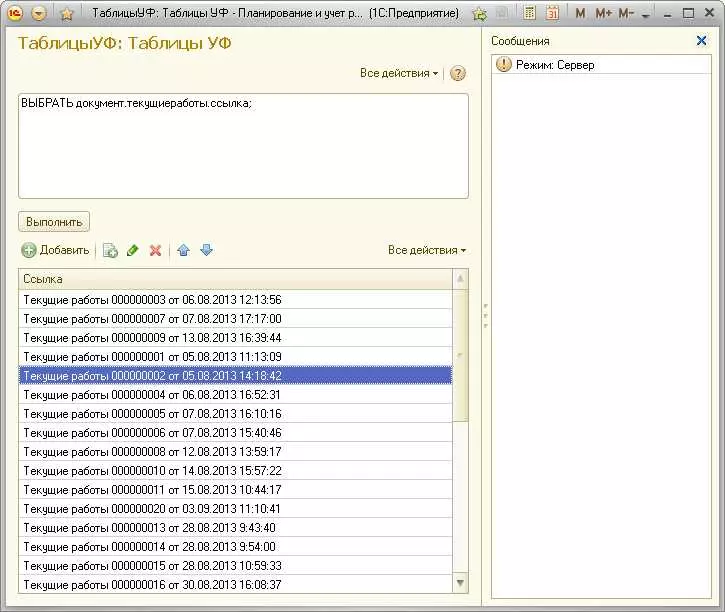Viewport: 725px width, 612px height.
Task: Close the Сообщения panel
Action: (x=701, y=41)
